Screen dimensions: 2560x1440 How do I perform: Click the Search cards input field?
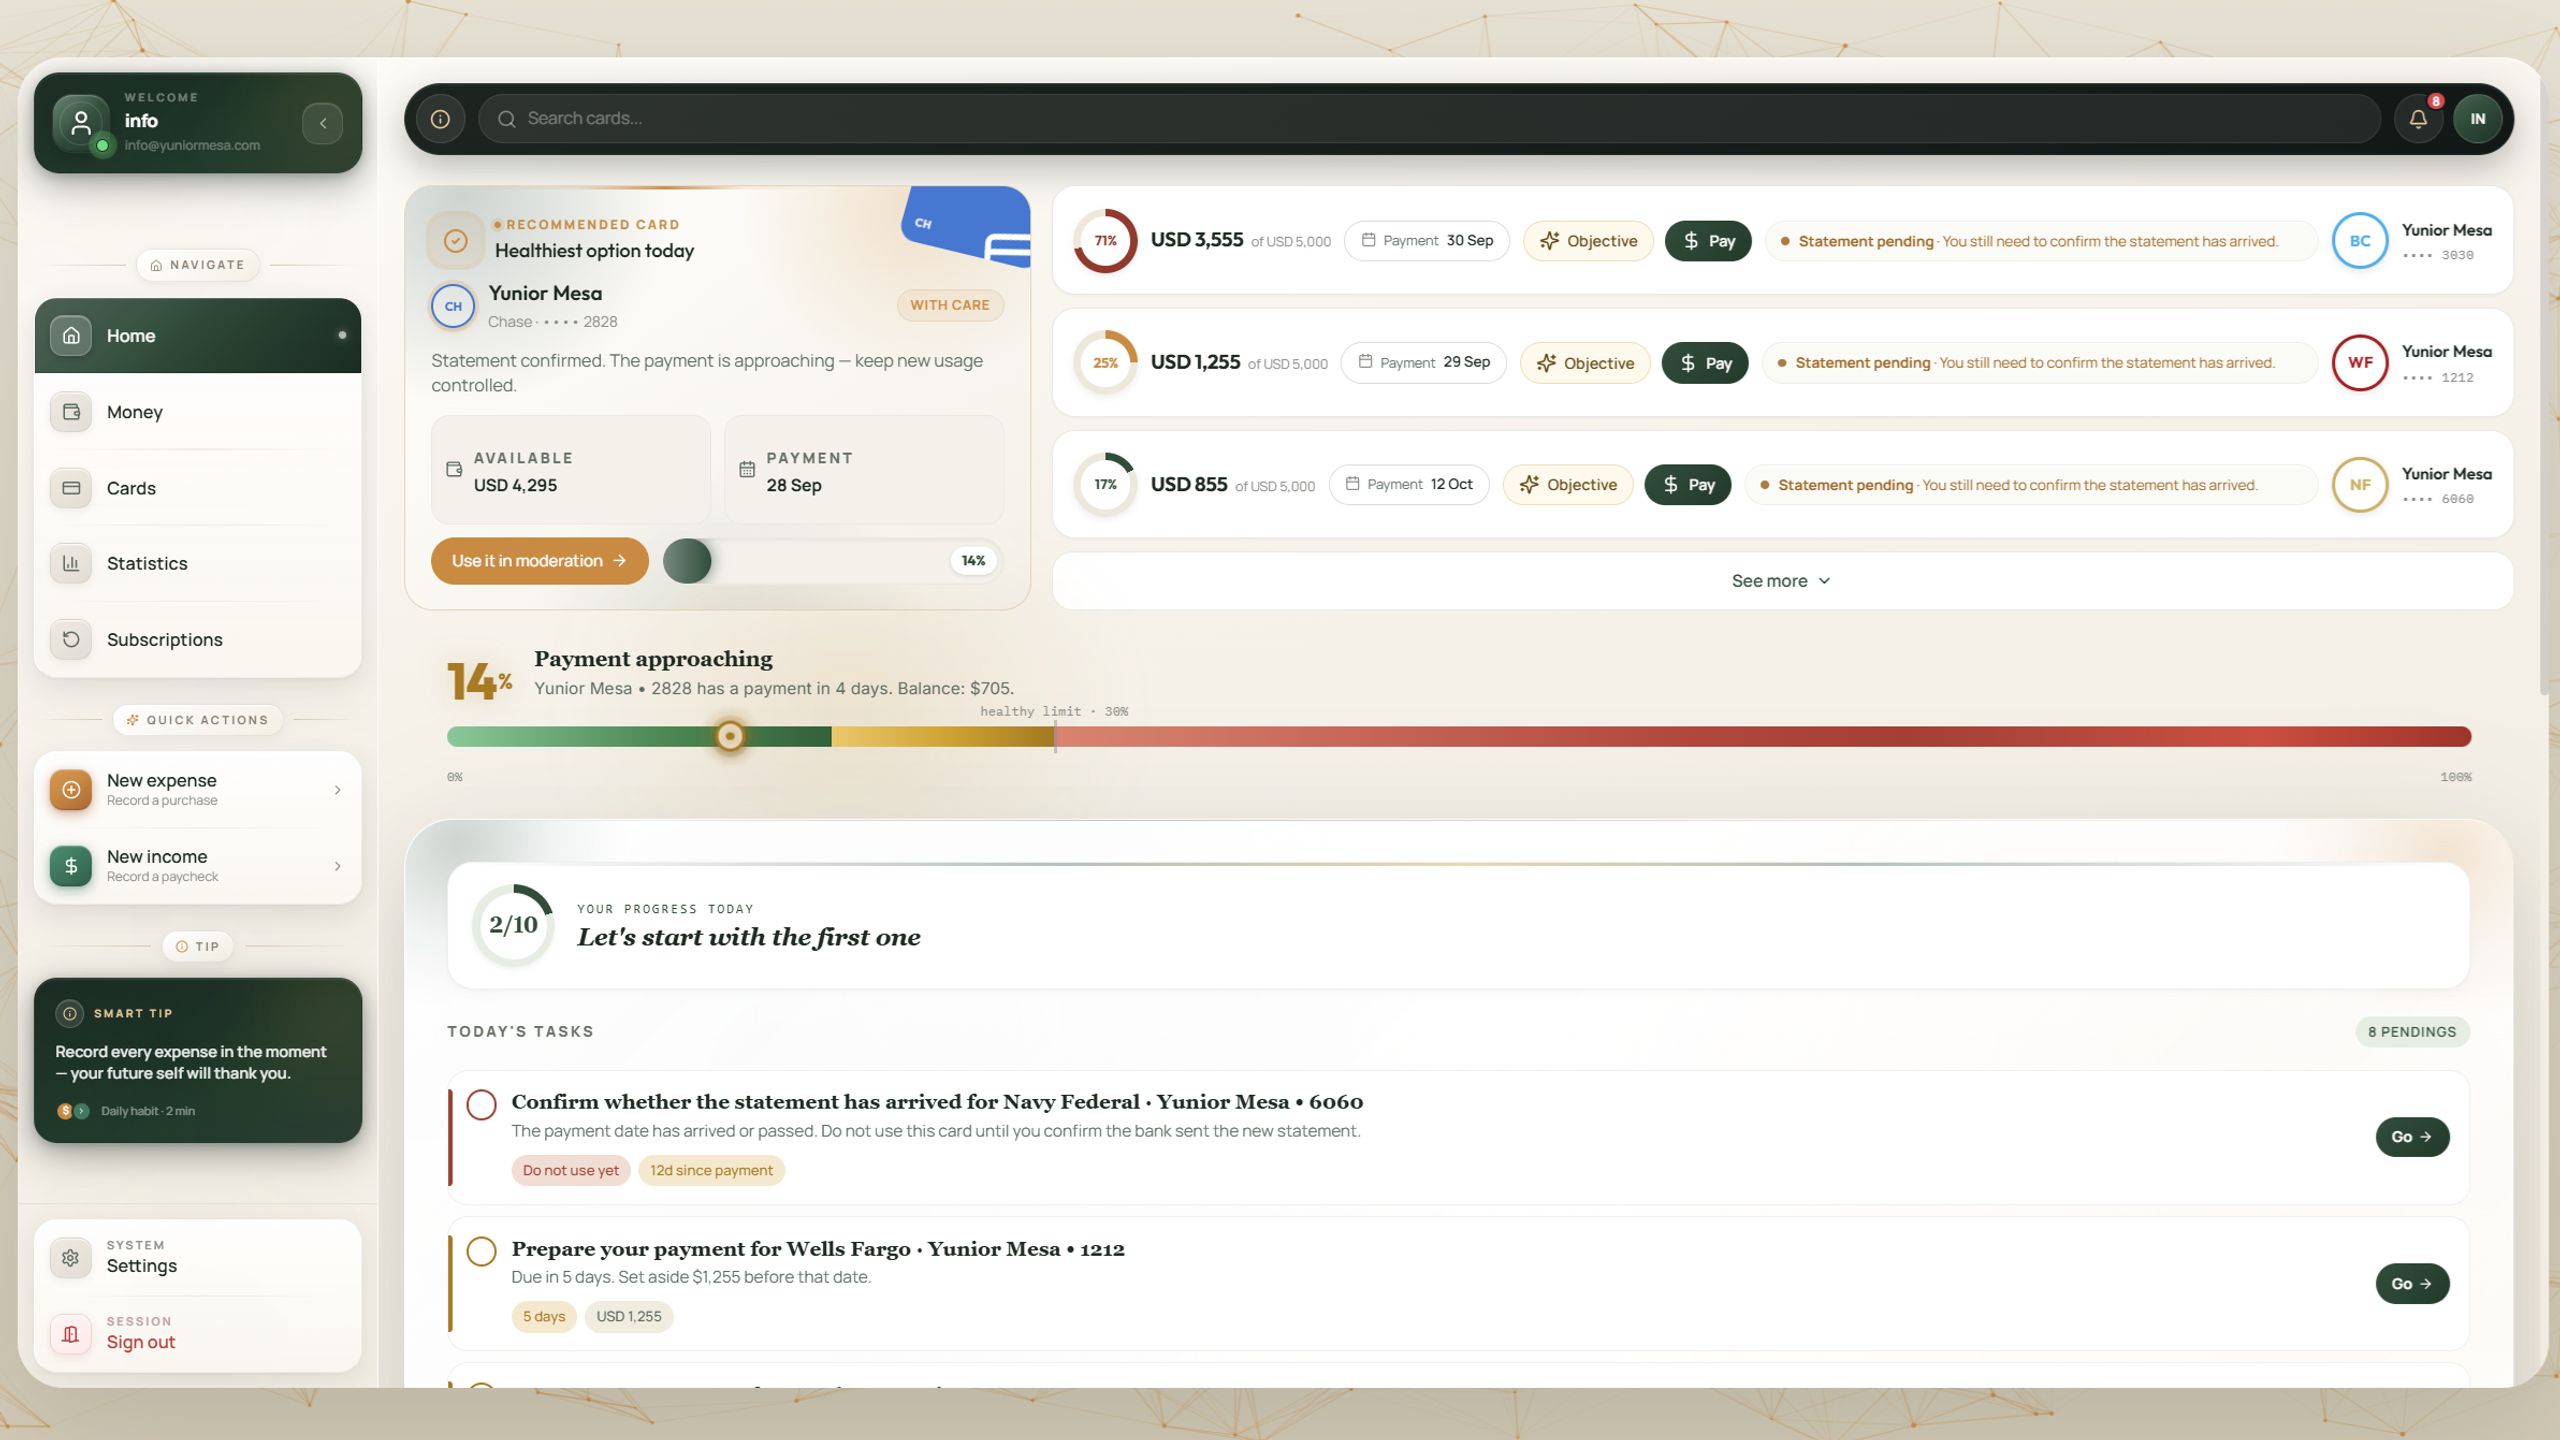(1430, 119)
